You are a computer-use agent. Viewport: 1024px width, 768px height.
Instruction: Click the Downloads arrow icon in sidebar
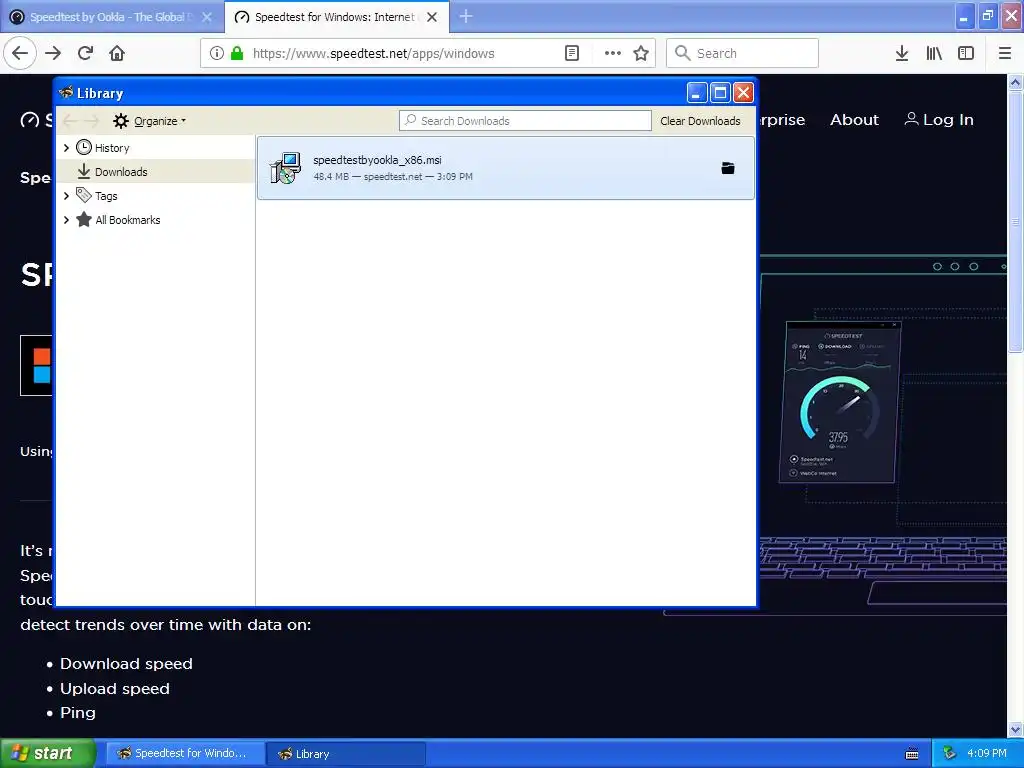[84, 171]
